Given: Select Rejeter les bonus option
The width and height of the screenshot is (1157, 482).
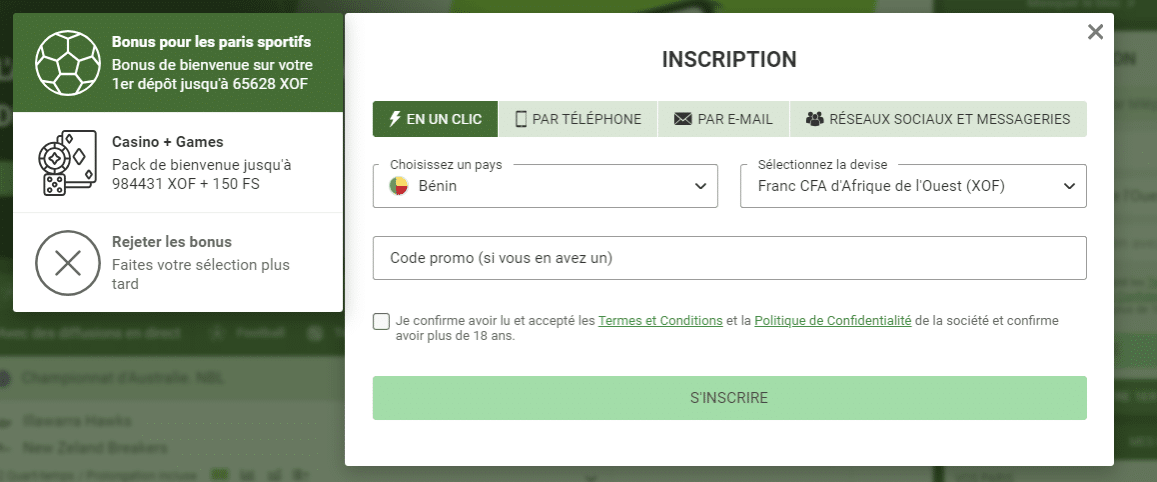Looking at the screenshot, I should point(178,263).
